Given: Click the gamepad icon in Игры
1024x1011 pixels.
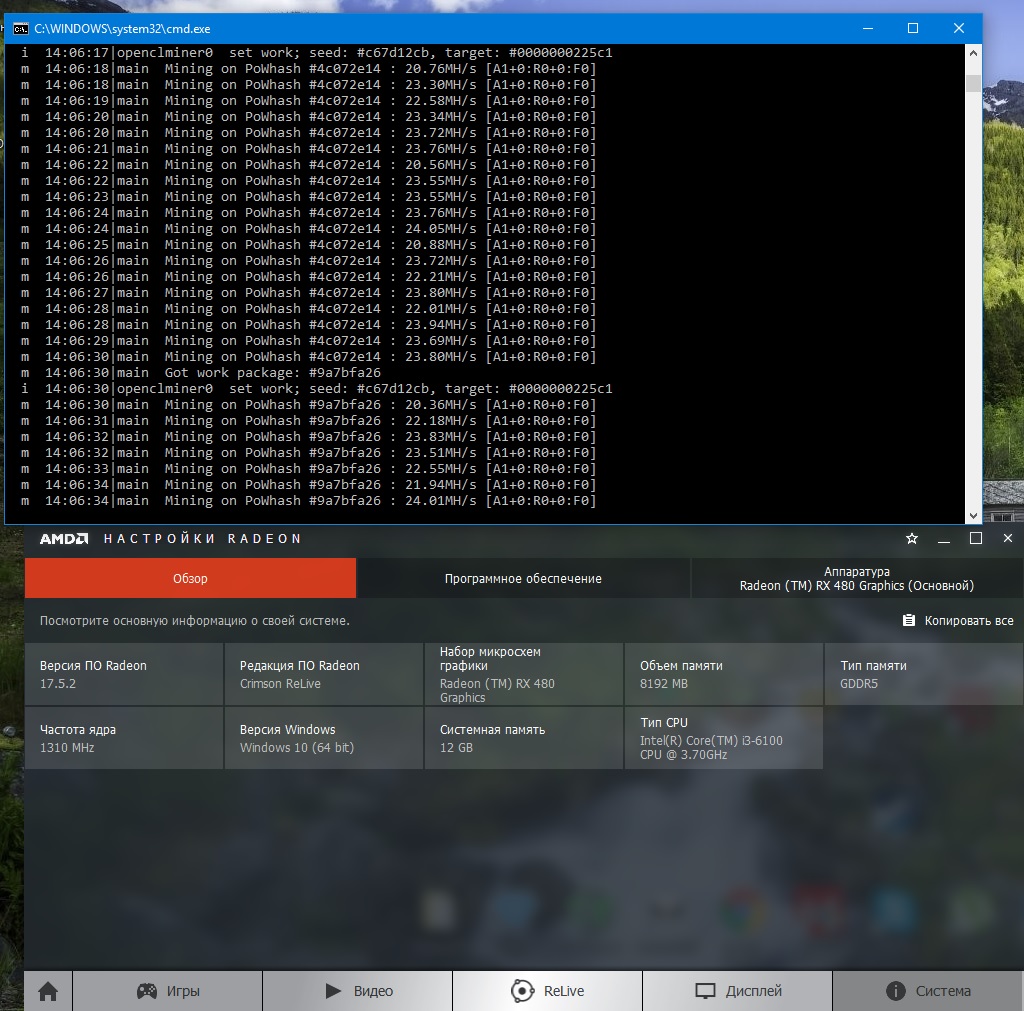Looking at the screenshot, I should pyautogui.click(x=146, y=991).
